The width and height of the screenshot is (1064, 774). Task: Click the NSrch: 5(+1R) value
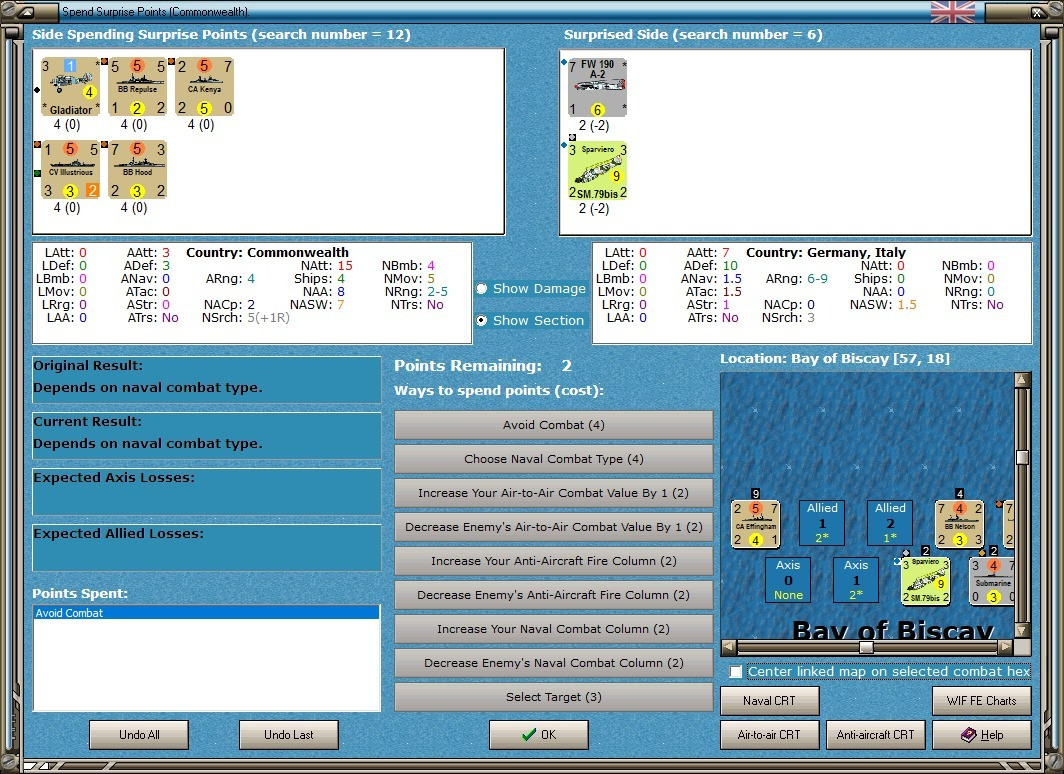(268, 317)
